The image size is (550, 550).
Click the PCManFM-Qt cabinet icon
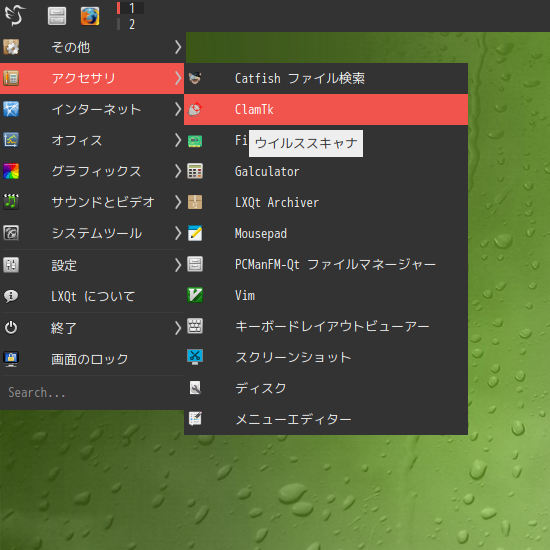(x=195, y=264)
